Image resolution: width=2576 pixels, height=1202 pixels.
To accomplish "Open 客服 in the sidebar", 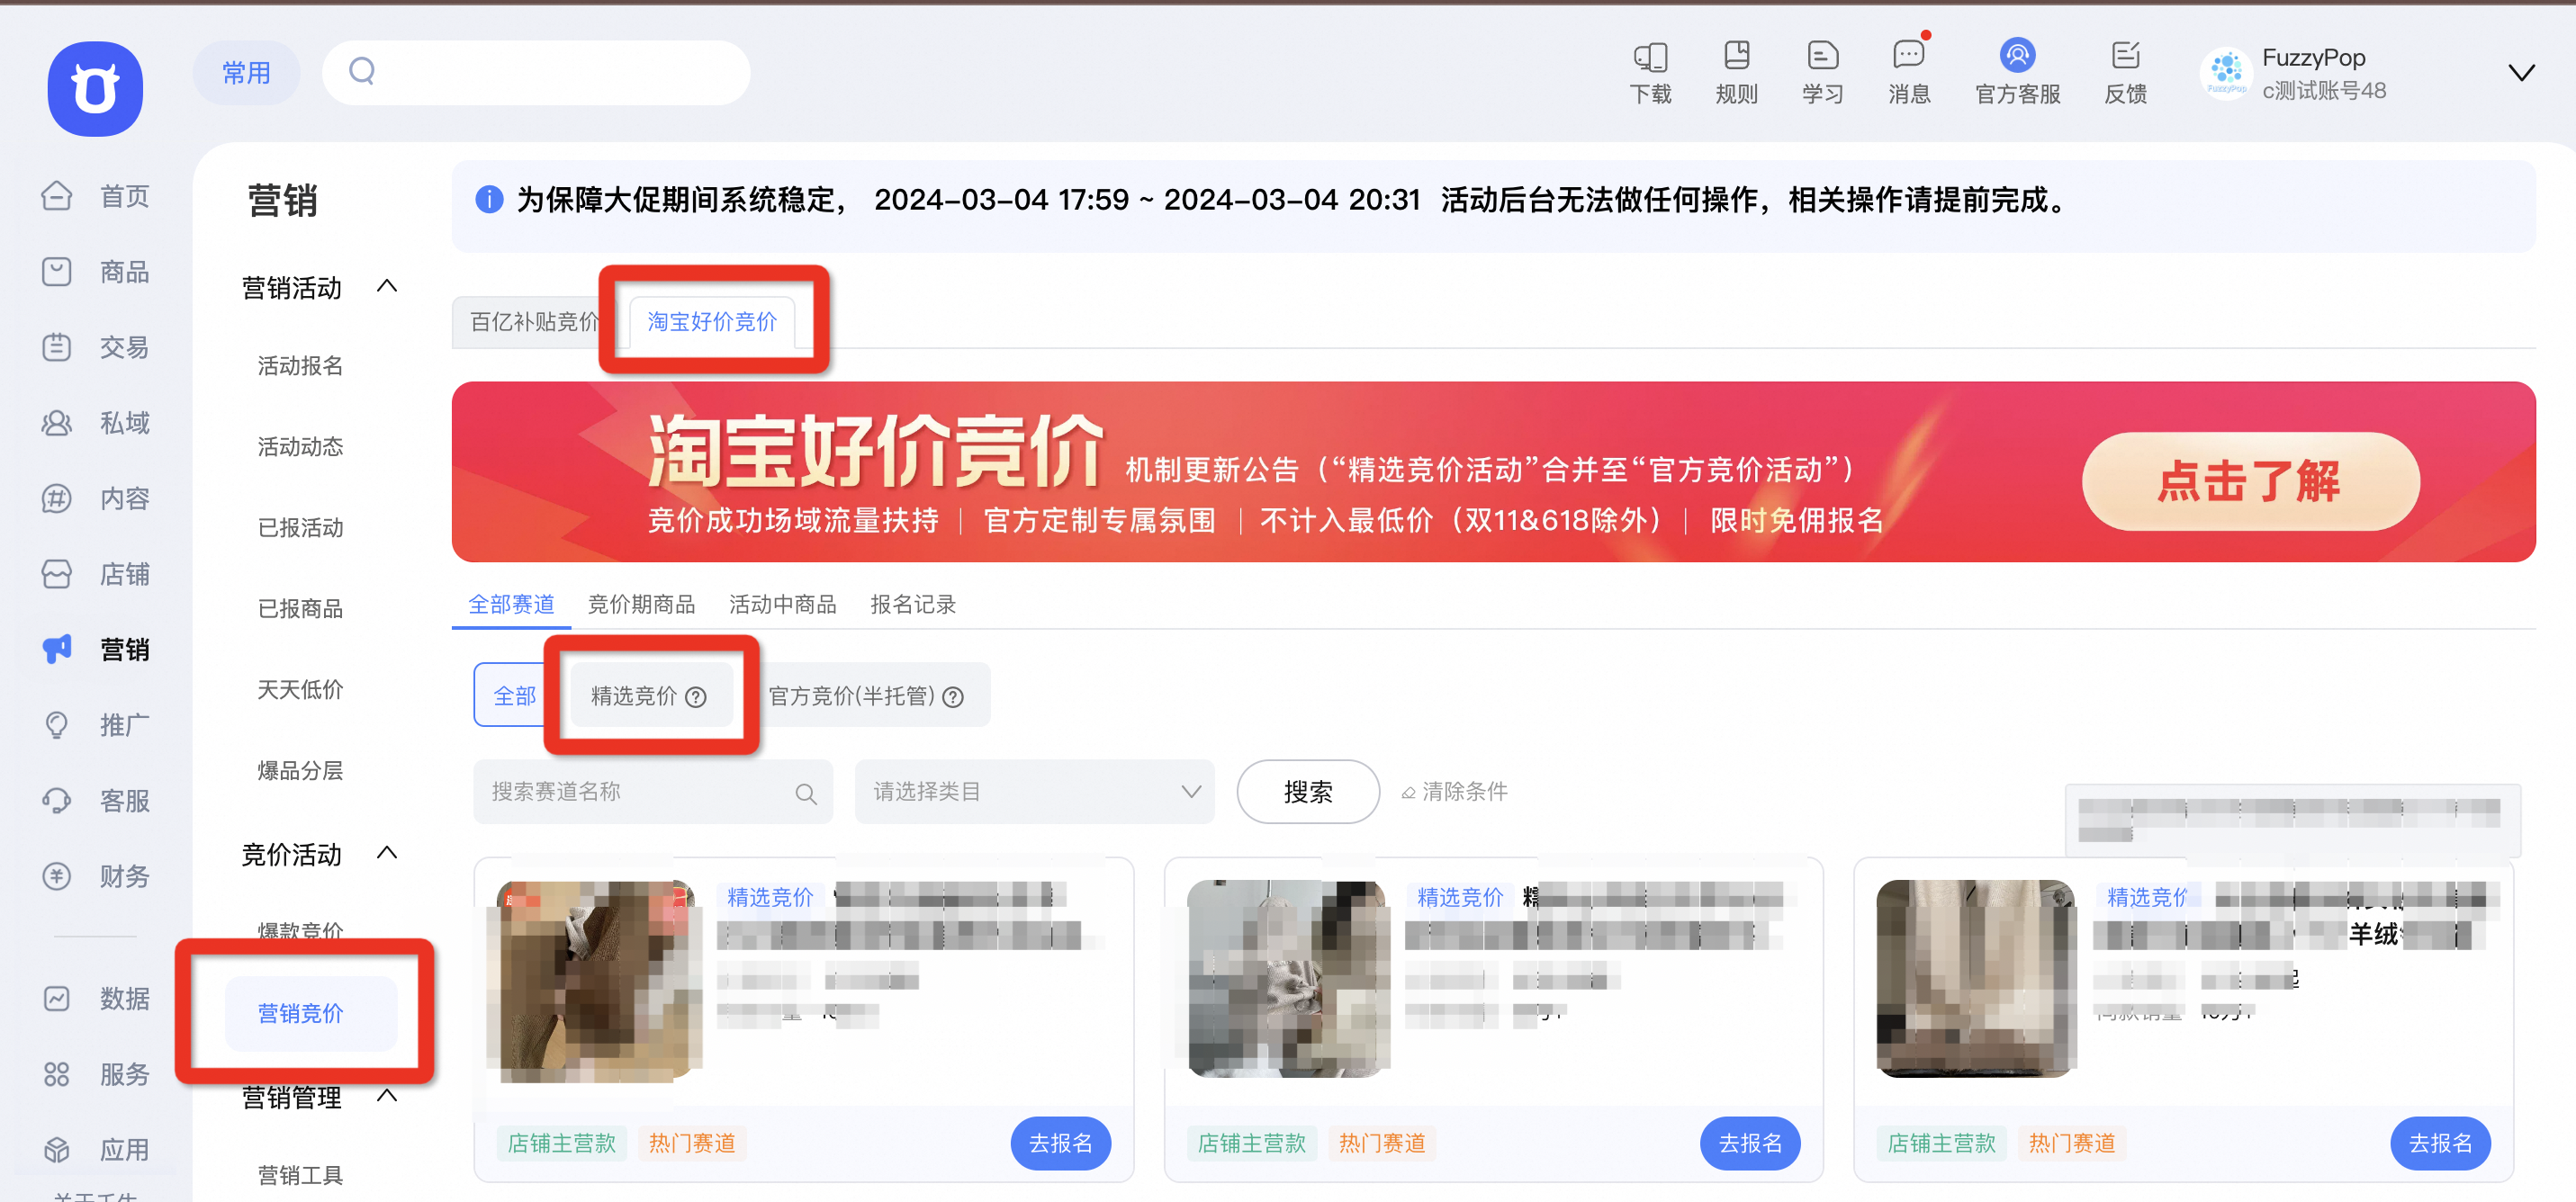I will [x=96, y=801].
